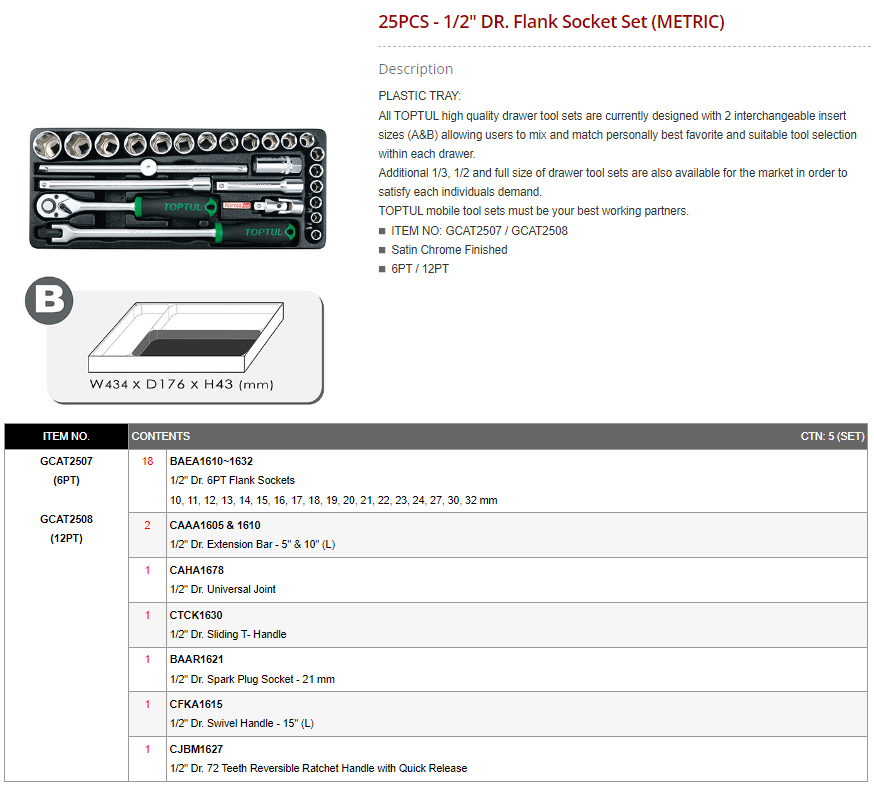Click the socket sizes list '10, 11, 12 ... 32 mm'

pyautogui.click(x=333, y=500)
